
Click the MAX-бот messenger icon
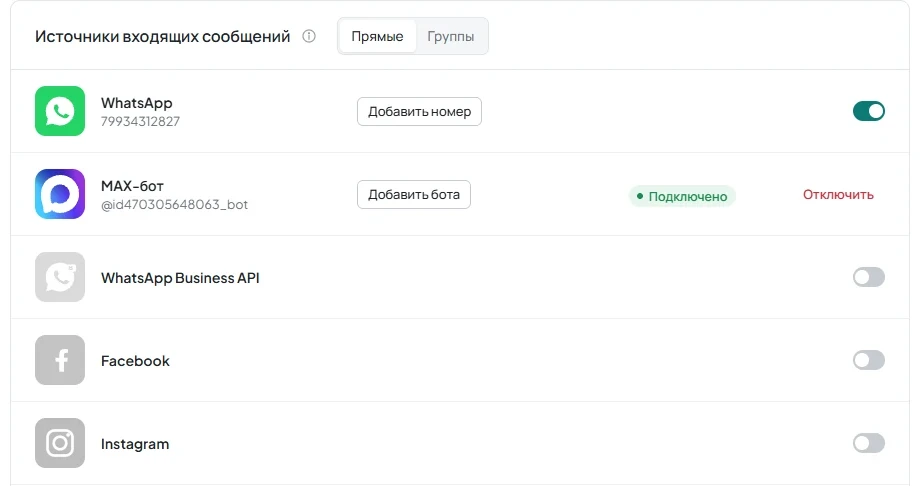coord(60,194)
